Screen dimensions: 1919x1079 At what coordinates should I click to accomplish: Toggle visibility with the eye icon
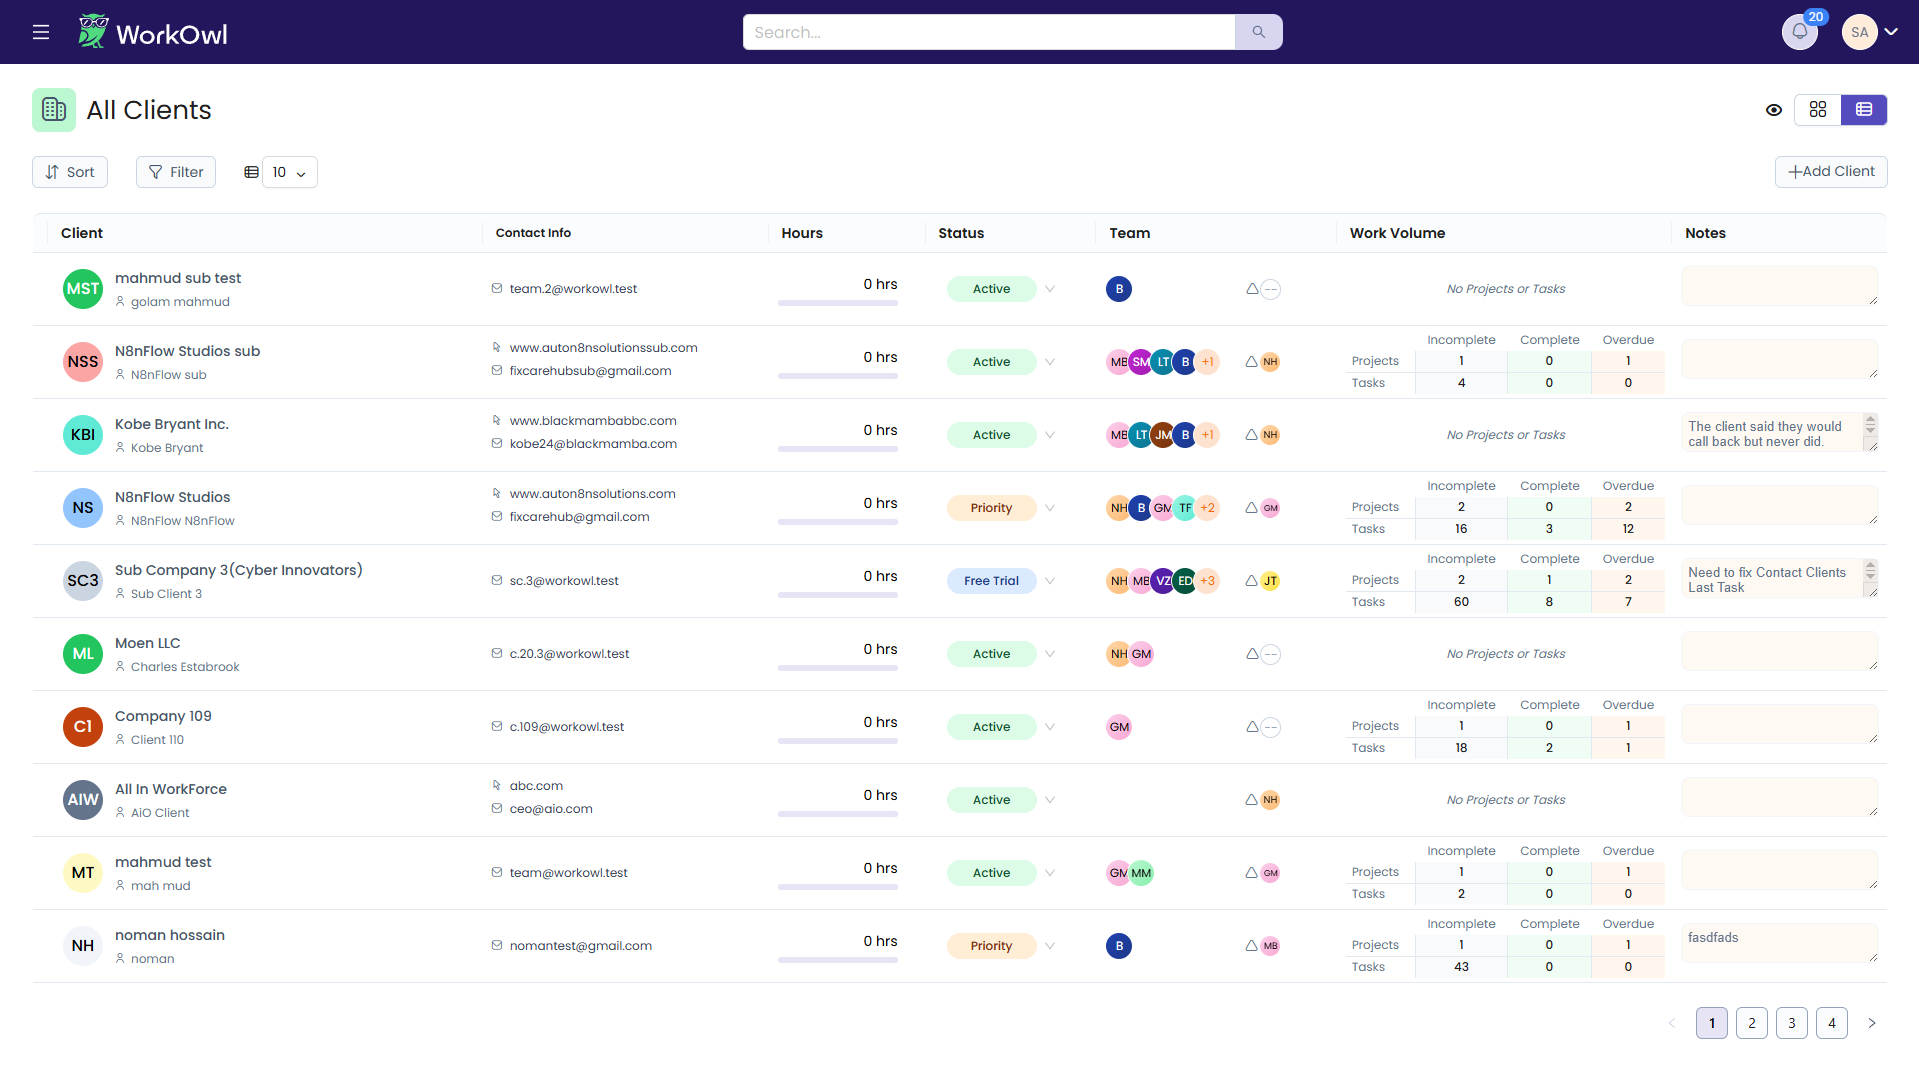tap(1774, 110)
